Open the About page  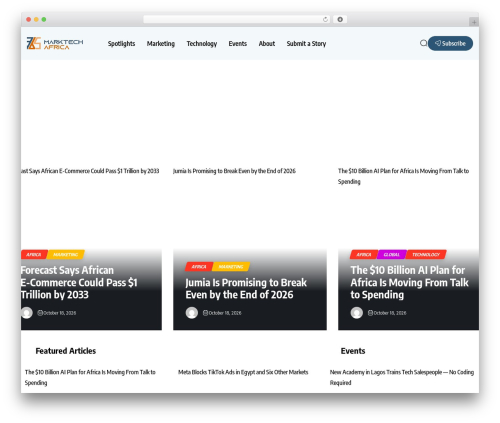[x=267, y=43]
